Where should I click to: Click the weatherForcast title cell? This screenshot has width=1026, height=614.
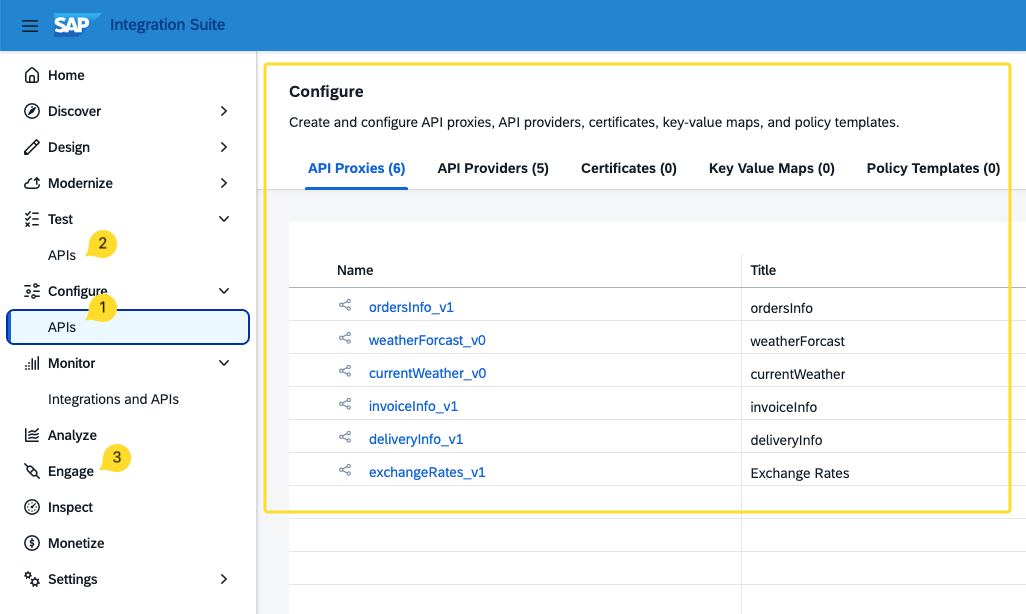click(x=797, y=341)
